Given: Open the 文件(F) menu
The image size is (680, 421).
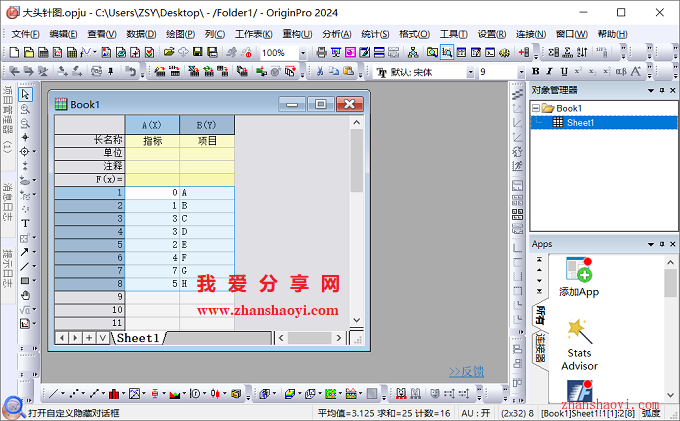Looking at the screenshot, I should coord(25,34).
